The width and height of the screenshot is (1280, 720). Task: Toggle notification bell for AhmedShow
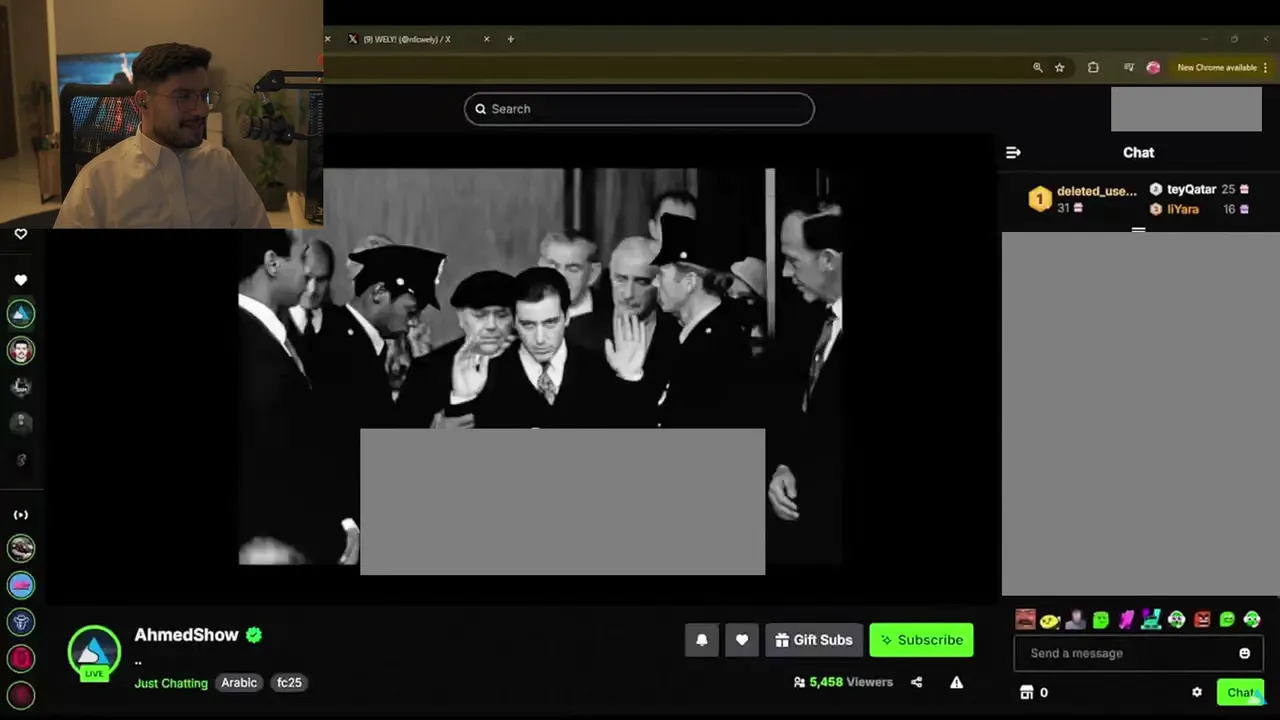(702, 640)
